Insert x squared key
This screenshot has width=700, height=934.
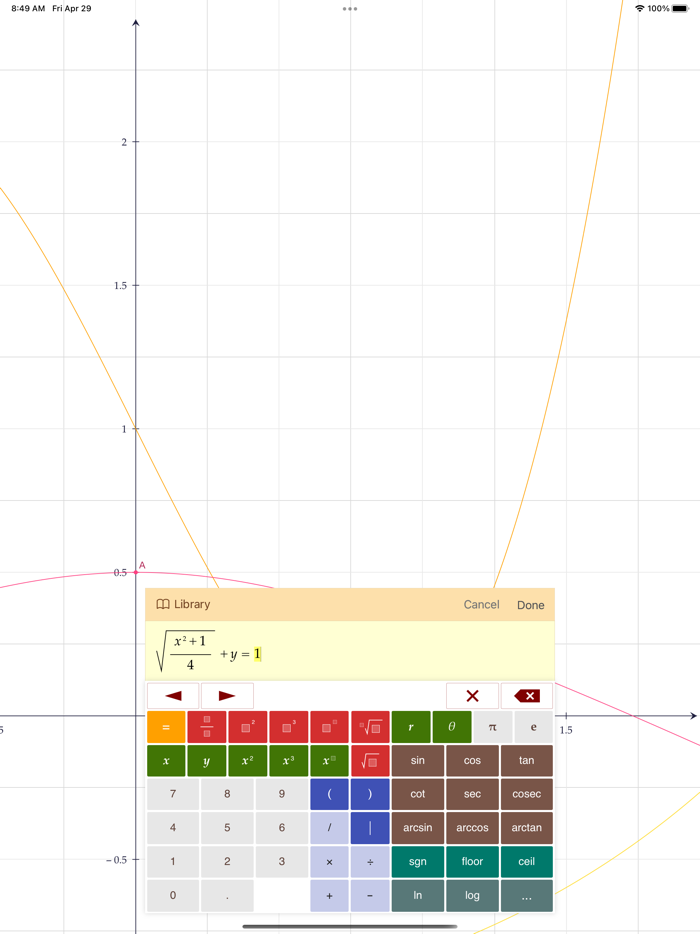point(248,761)
